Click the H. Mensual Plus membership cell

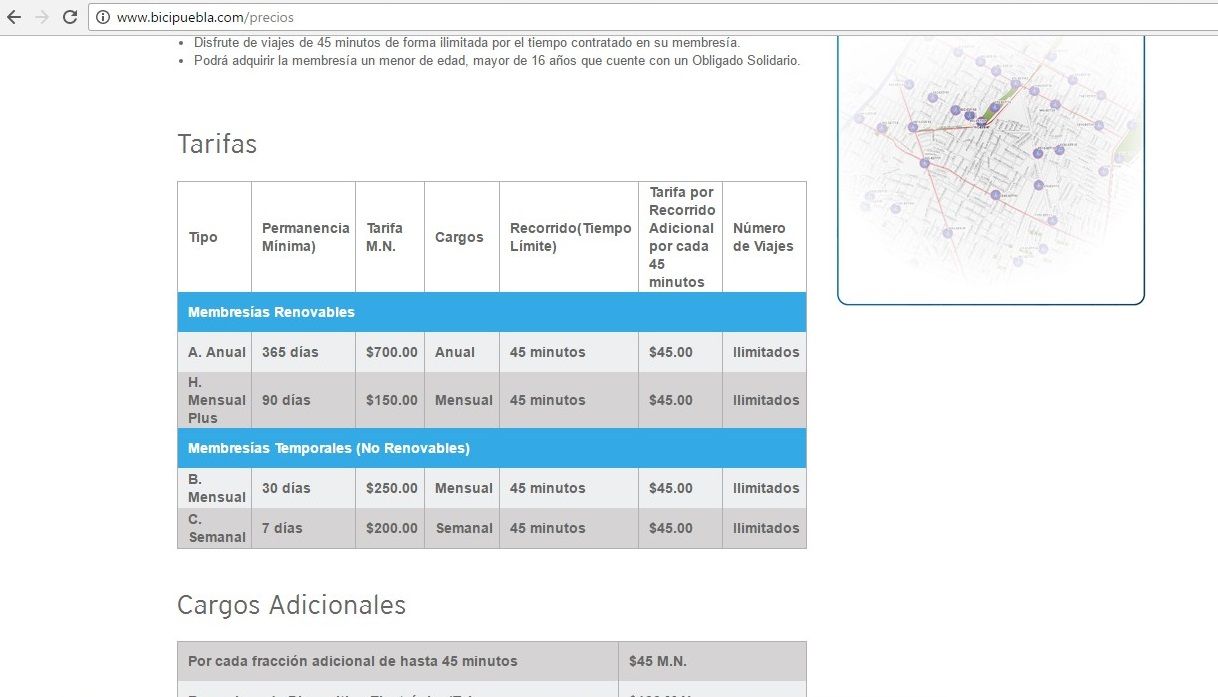point(215,400)
